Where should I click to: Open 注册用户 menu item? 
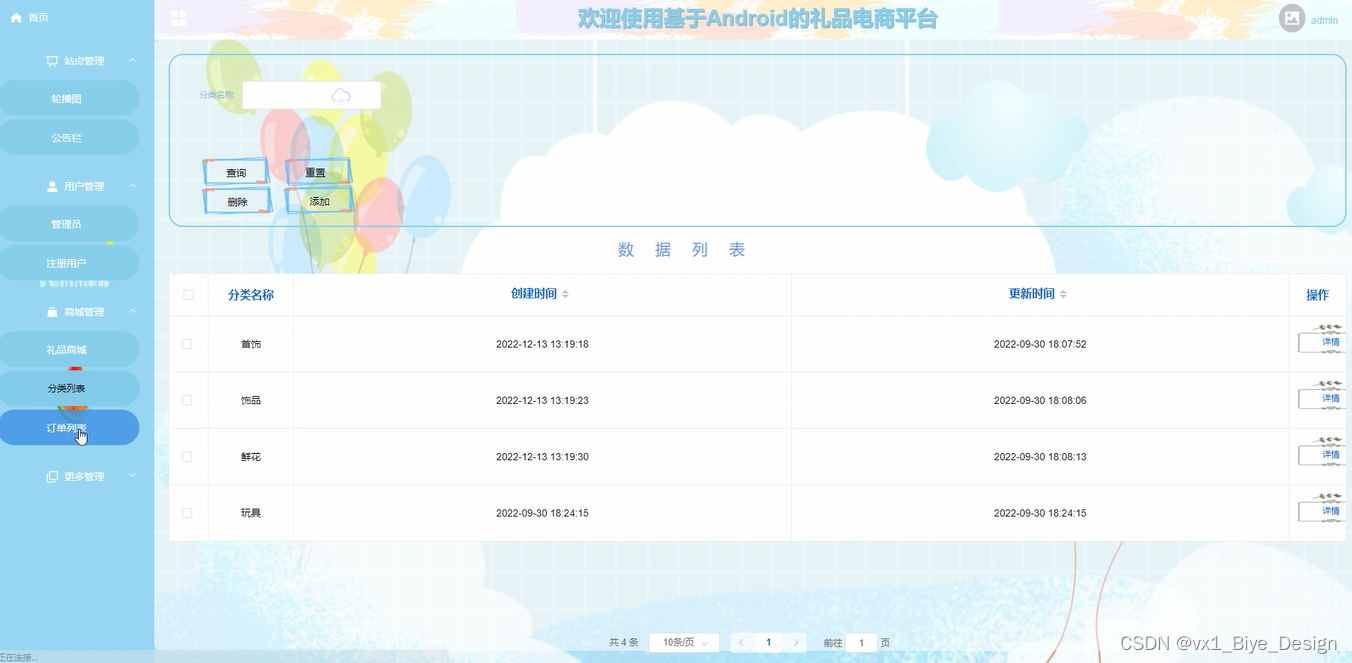(x=68, y=263)
